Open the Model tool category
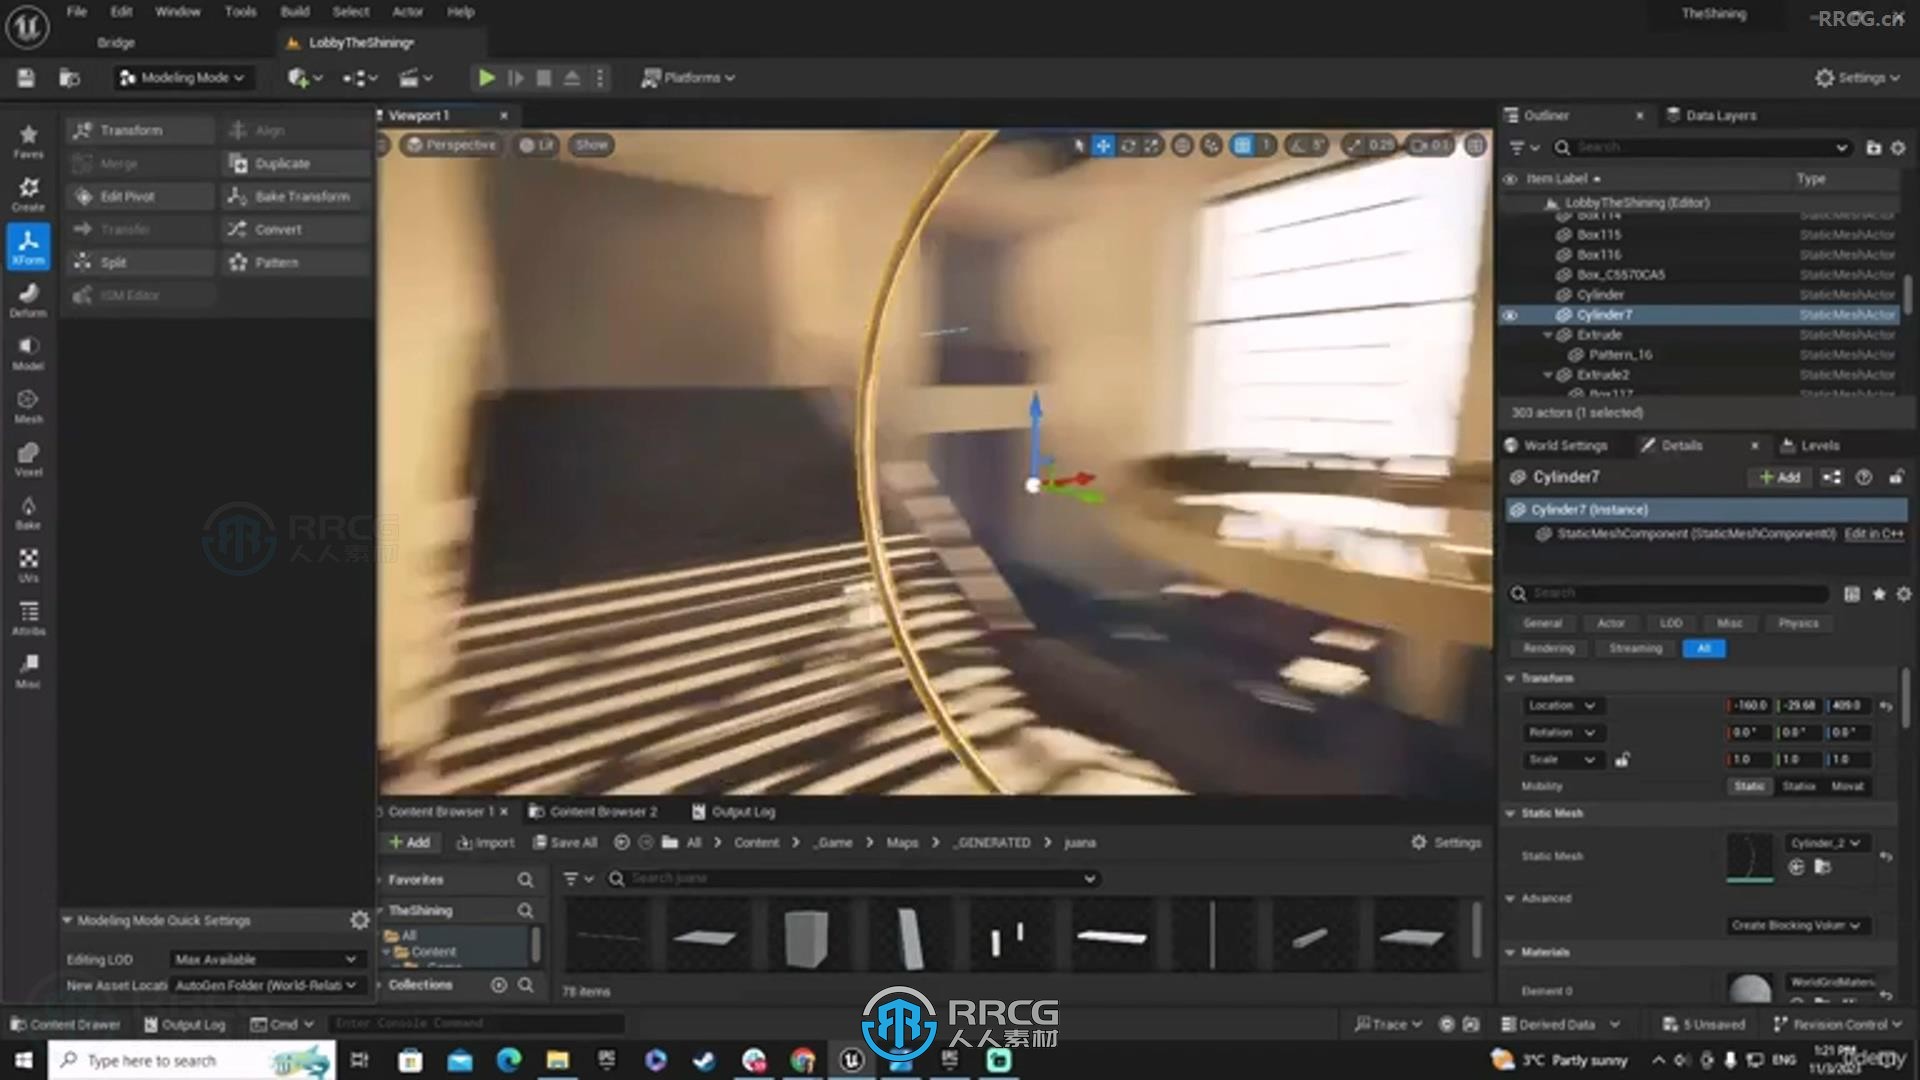The height and width of the screenshot is (1080, 1920). tap(28, 352)
